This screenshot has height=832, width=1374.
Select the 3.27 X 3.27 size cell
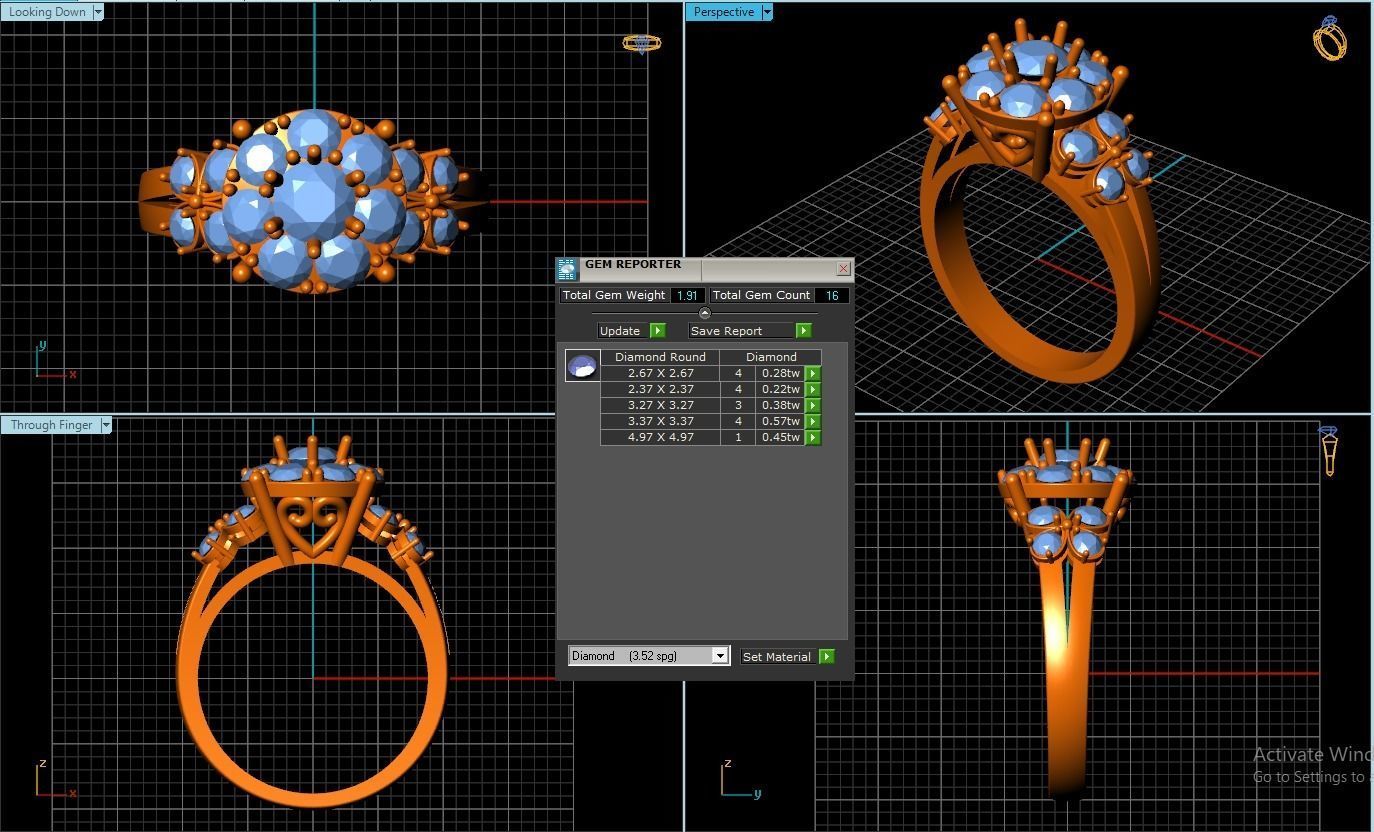point(660,405)
